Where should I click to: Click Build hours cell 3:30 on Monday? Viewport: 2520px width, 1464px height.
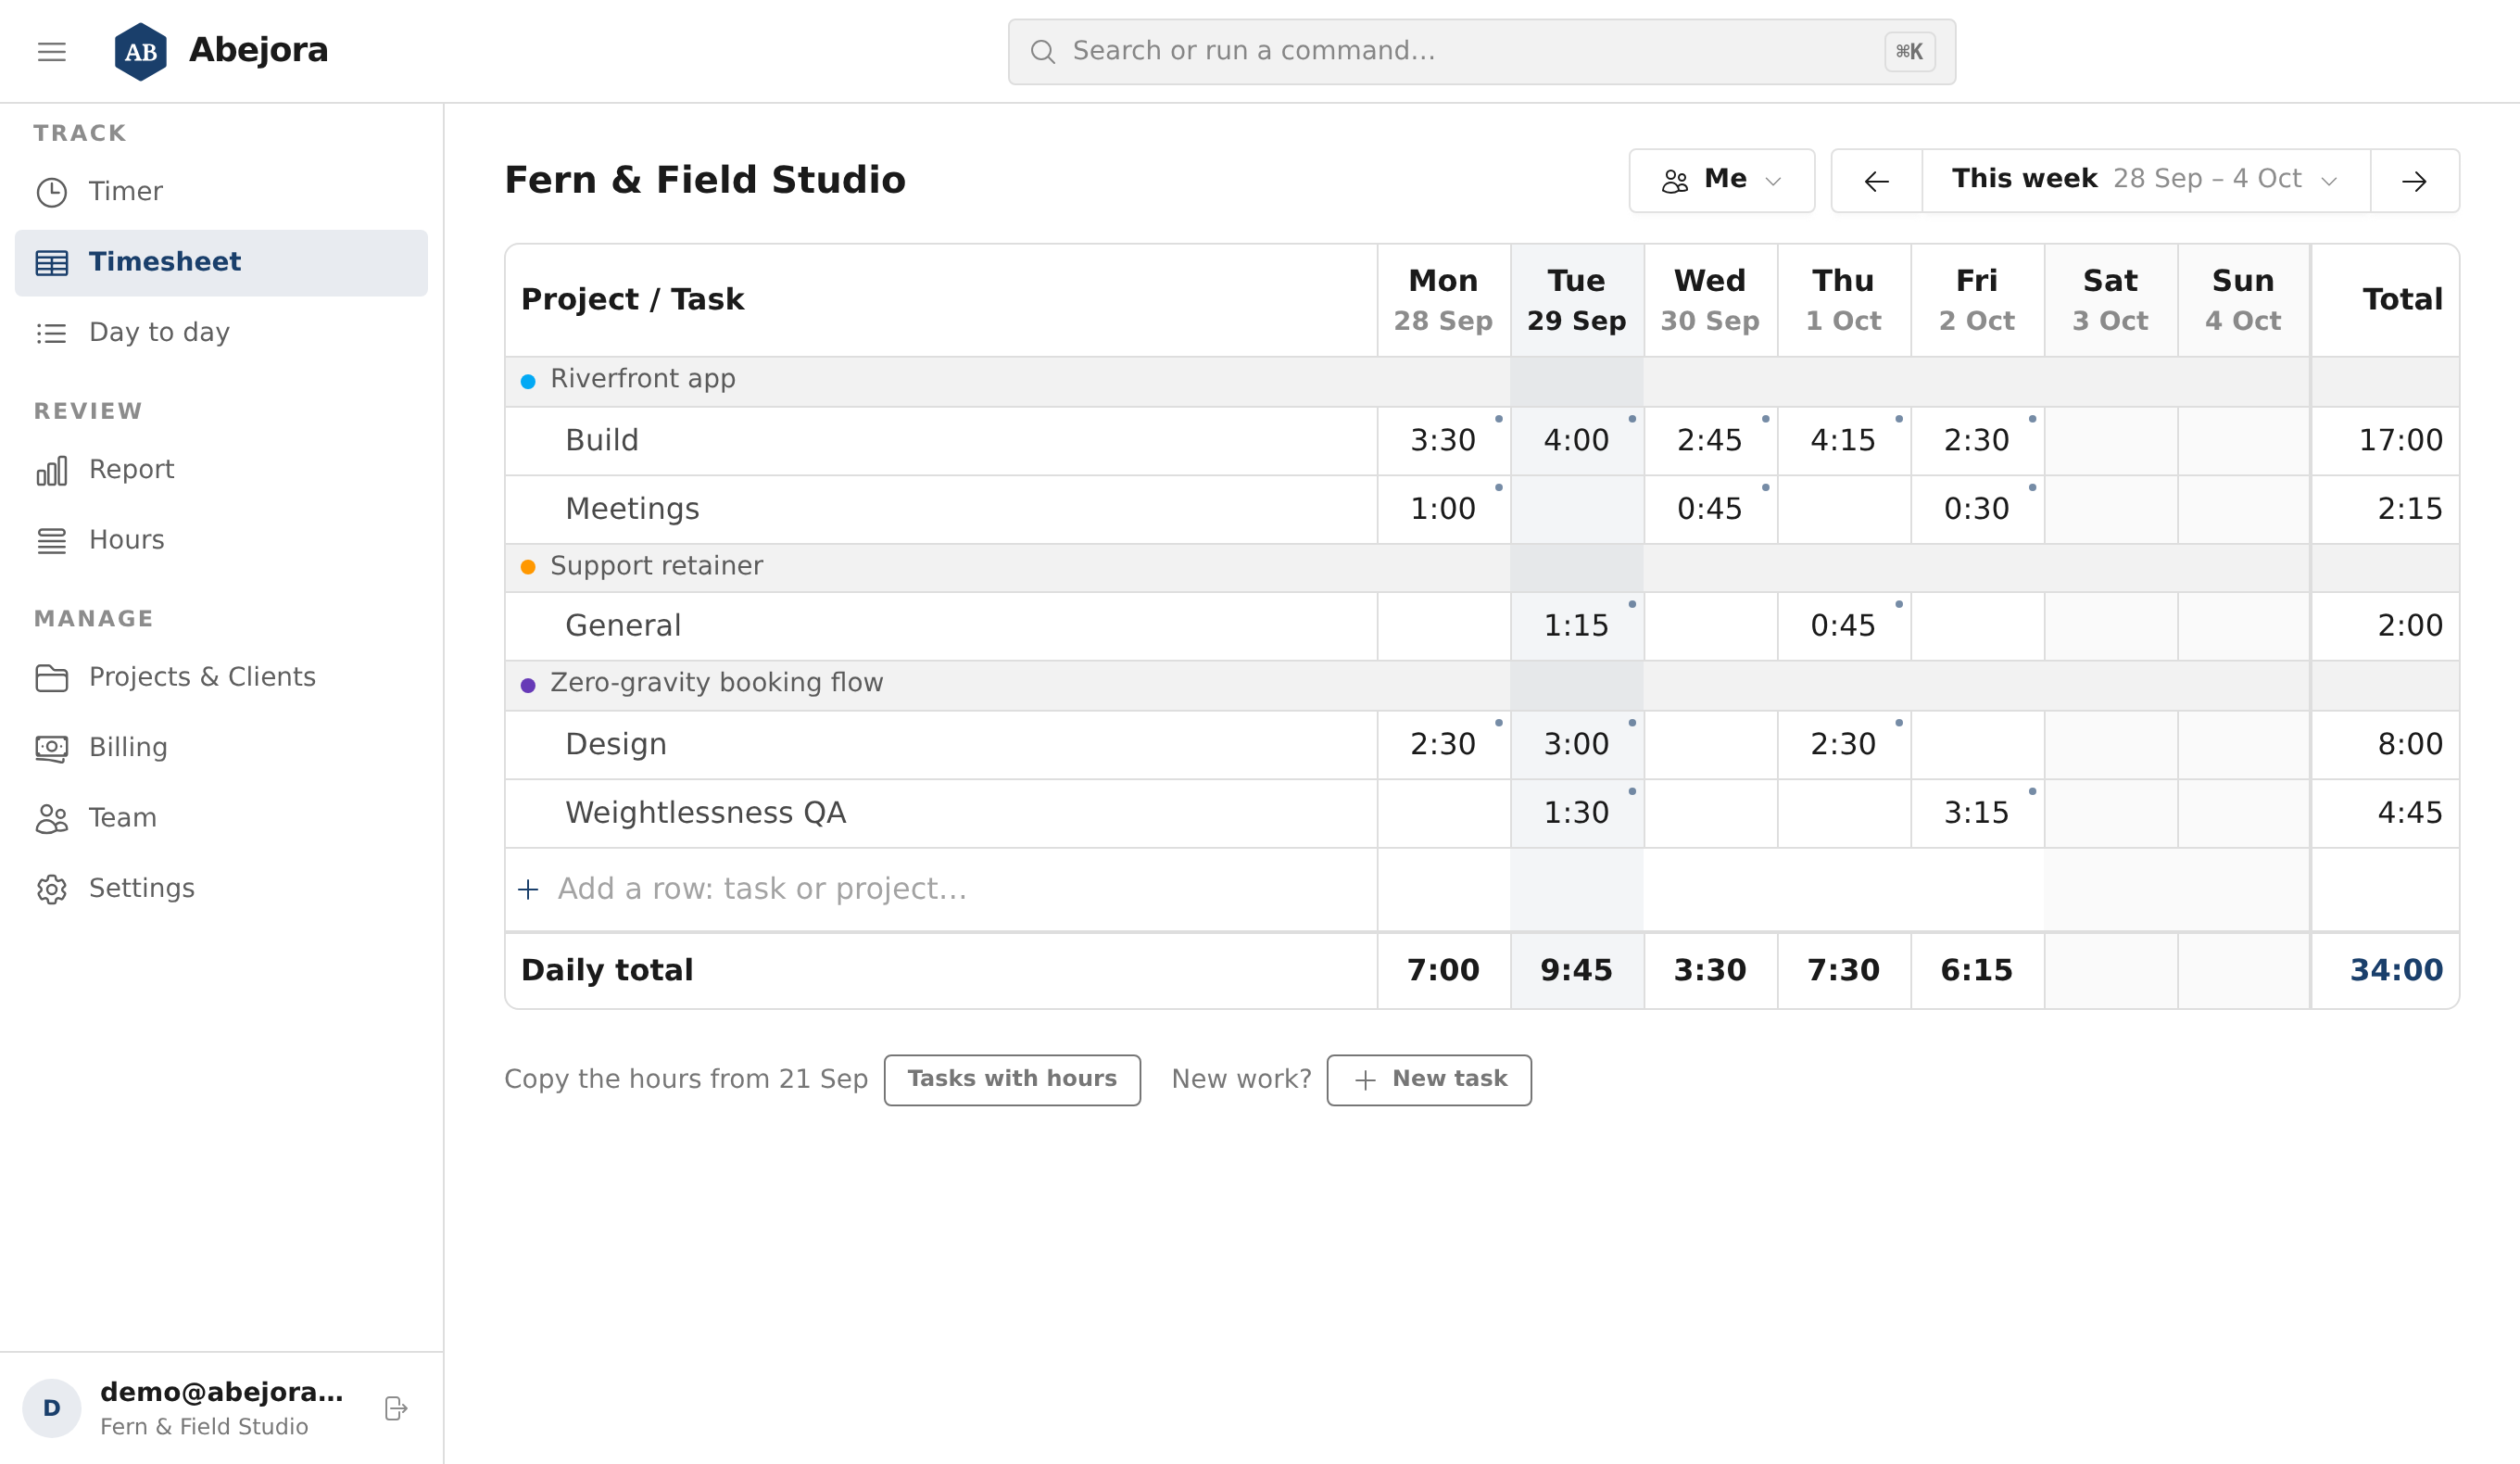click(1443, 441)
